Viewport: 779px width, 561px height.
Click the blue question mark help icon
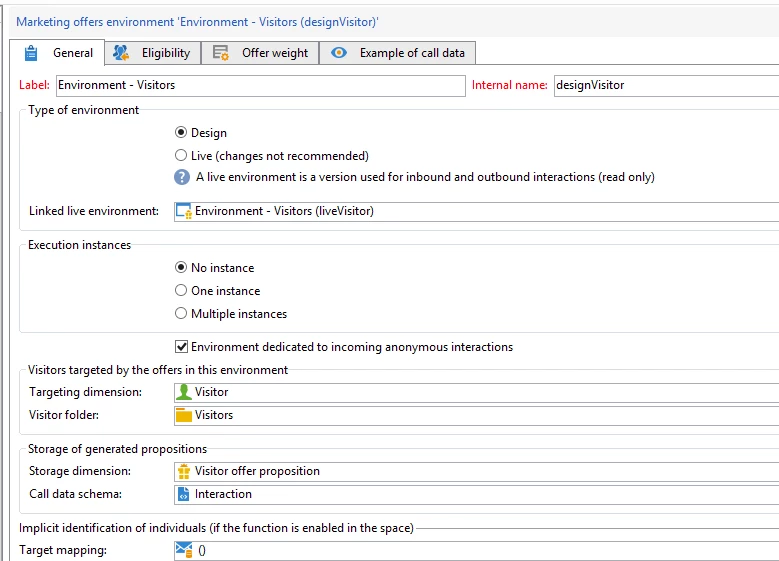(x=182, y=177)
